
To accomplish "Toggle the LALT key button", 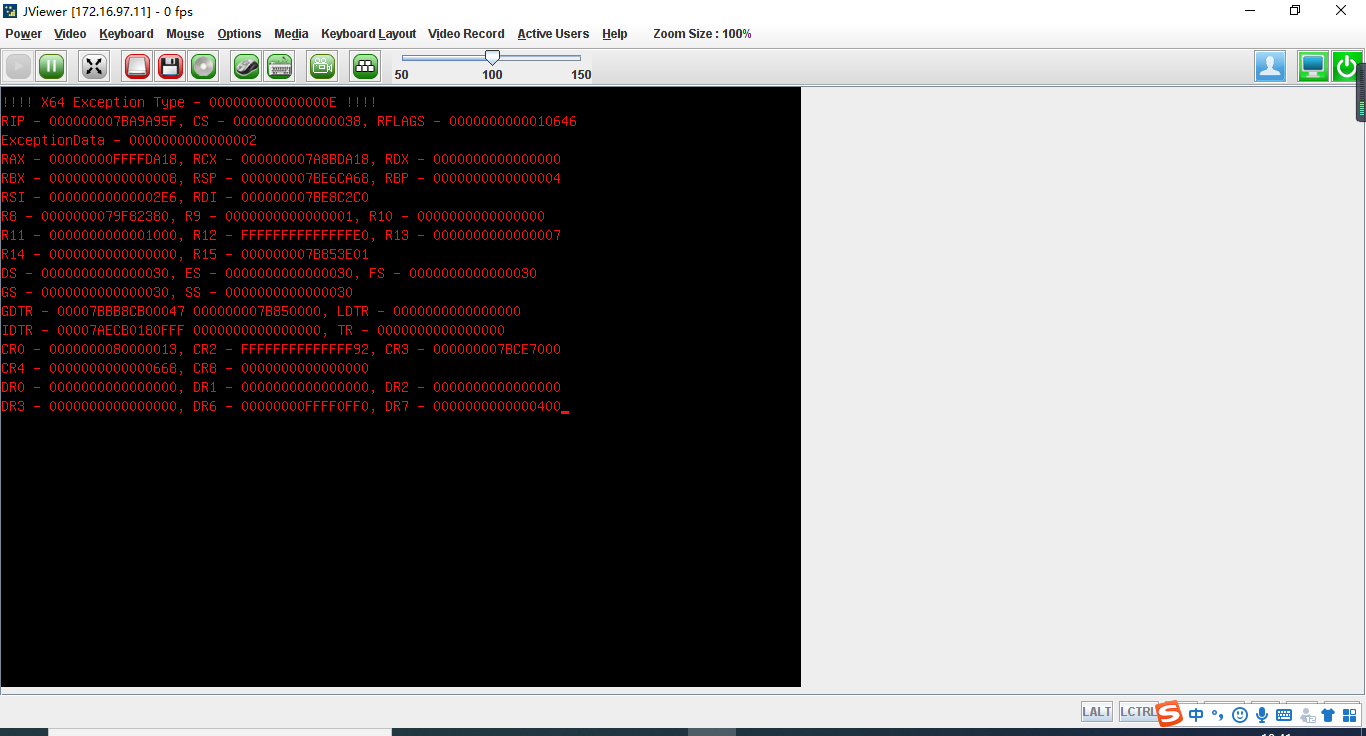I will pyautogui.click(x=1096, y=712).
